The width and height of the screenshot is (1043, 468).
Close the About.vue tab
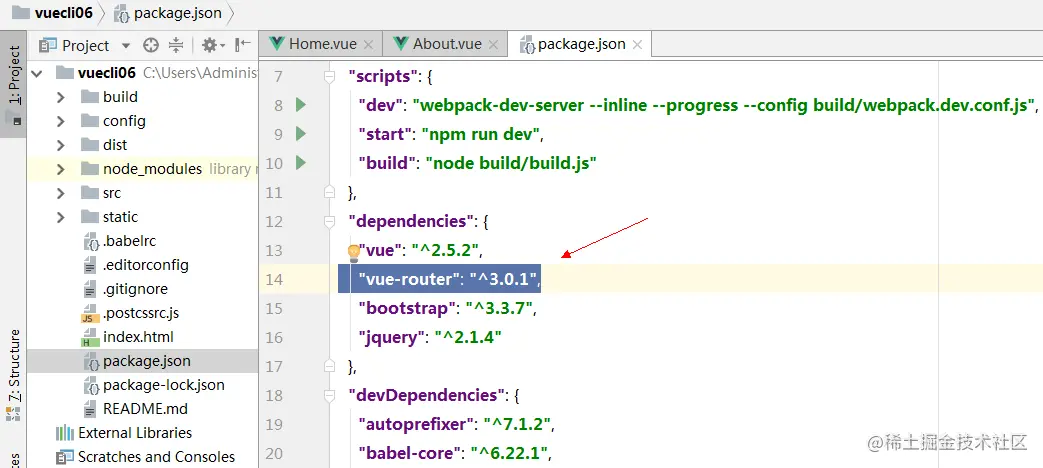[493, 45]
